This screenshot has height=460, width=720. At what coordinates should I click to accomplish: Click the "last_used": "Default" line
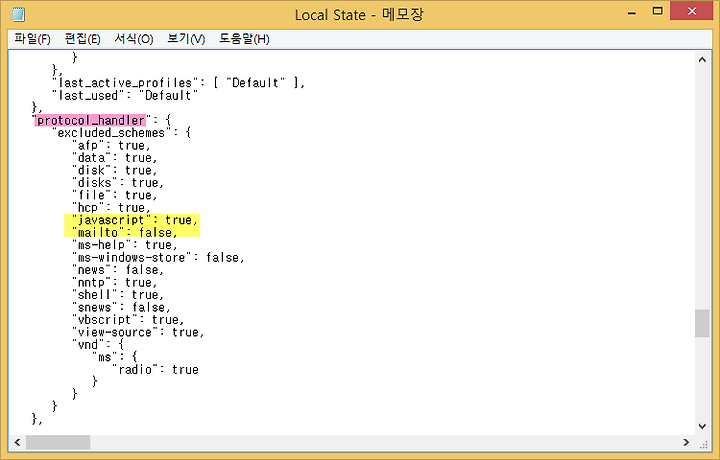125,95
